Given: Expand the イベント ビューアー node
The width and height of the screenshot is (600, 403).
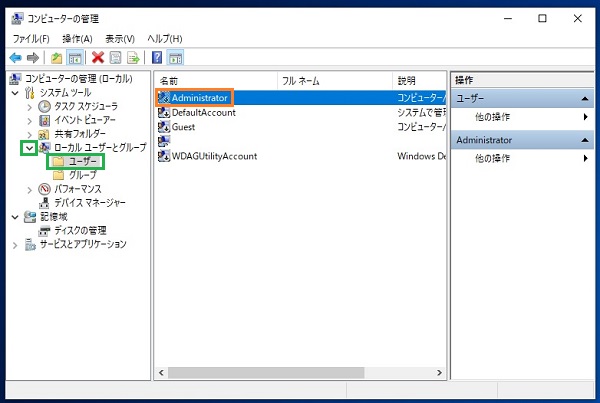Looking at the screenshot, I should pos(29,121).
